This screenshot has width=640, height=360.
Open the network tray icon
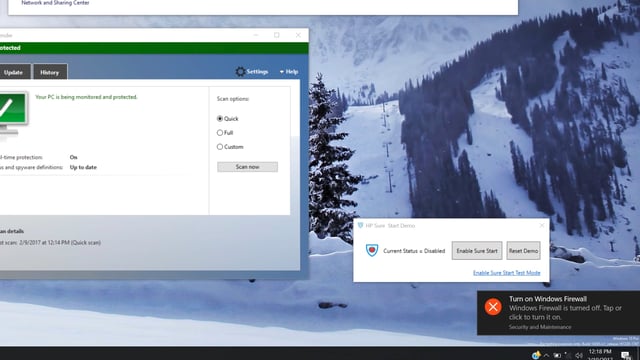568,355
